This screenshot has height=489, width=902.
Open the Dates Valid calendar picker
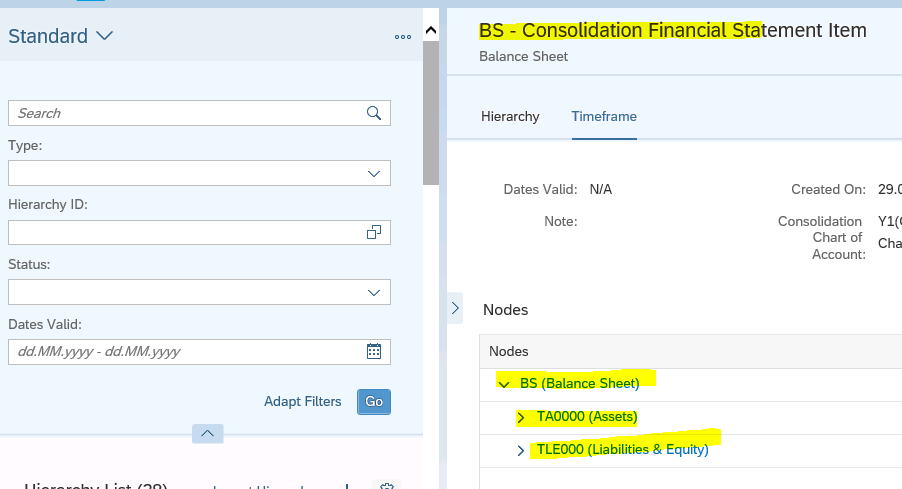tap(374, 351)
